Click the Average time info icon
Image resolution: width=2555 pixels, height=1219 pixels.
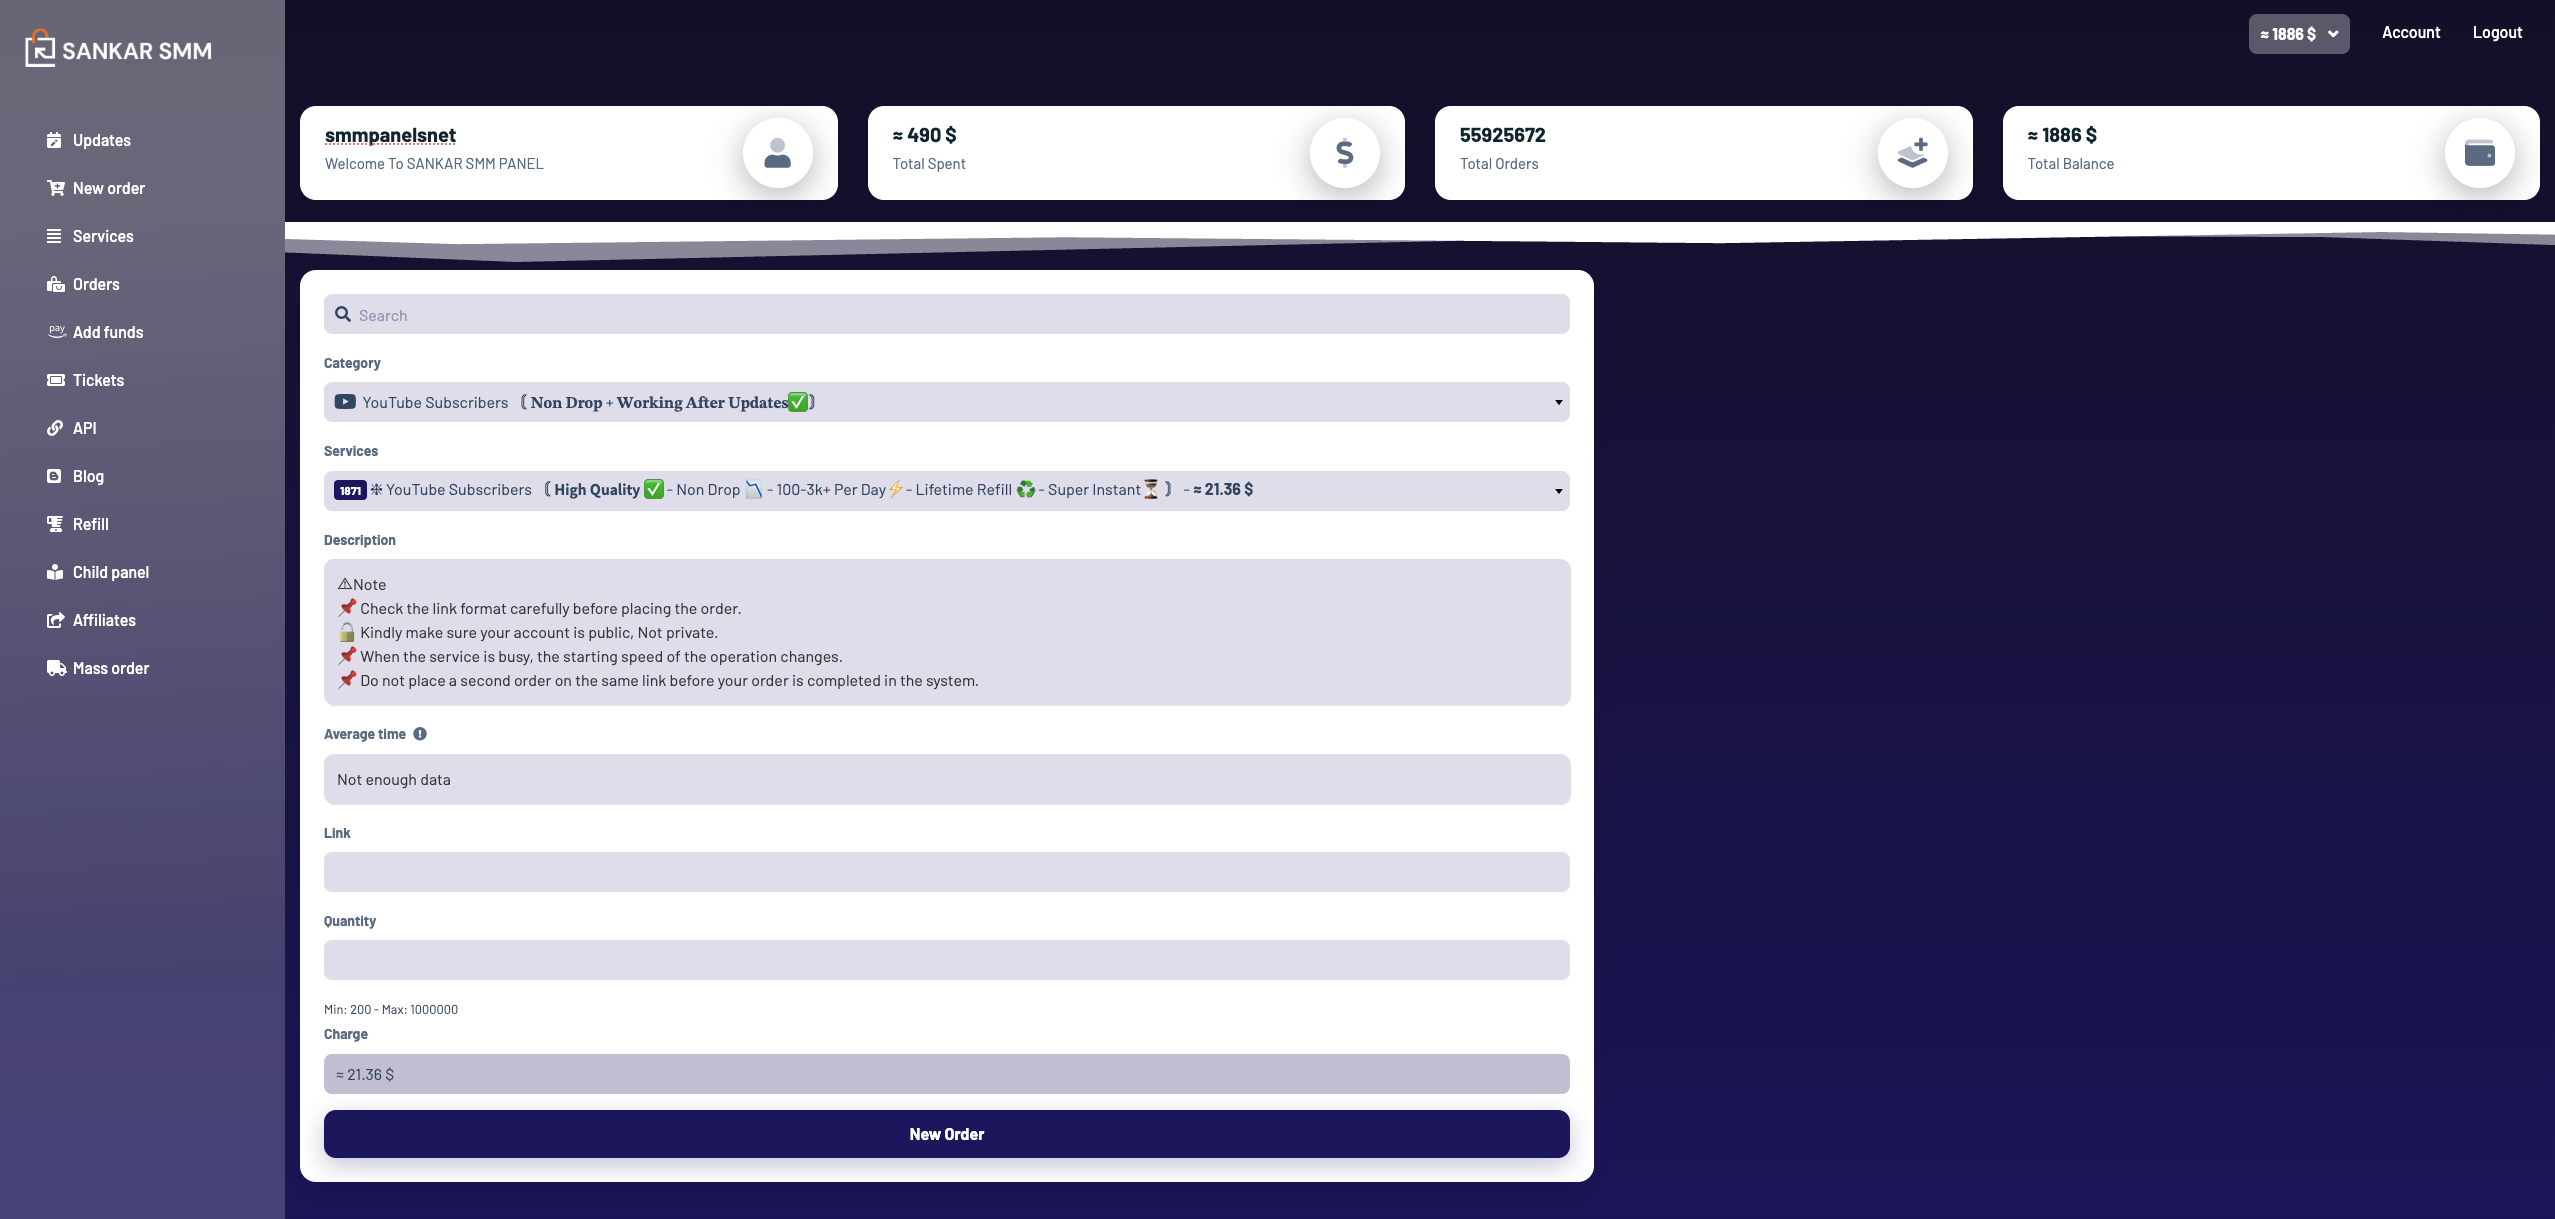pyautogui.click(x=420, y=734)
